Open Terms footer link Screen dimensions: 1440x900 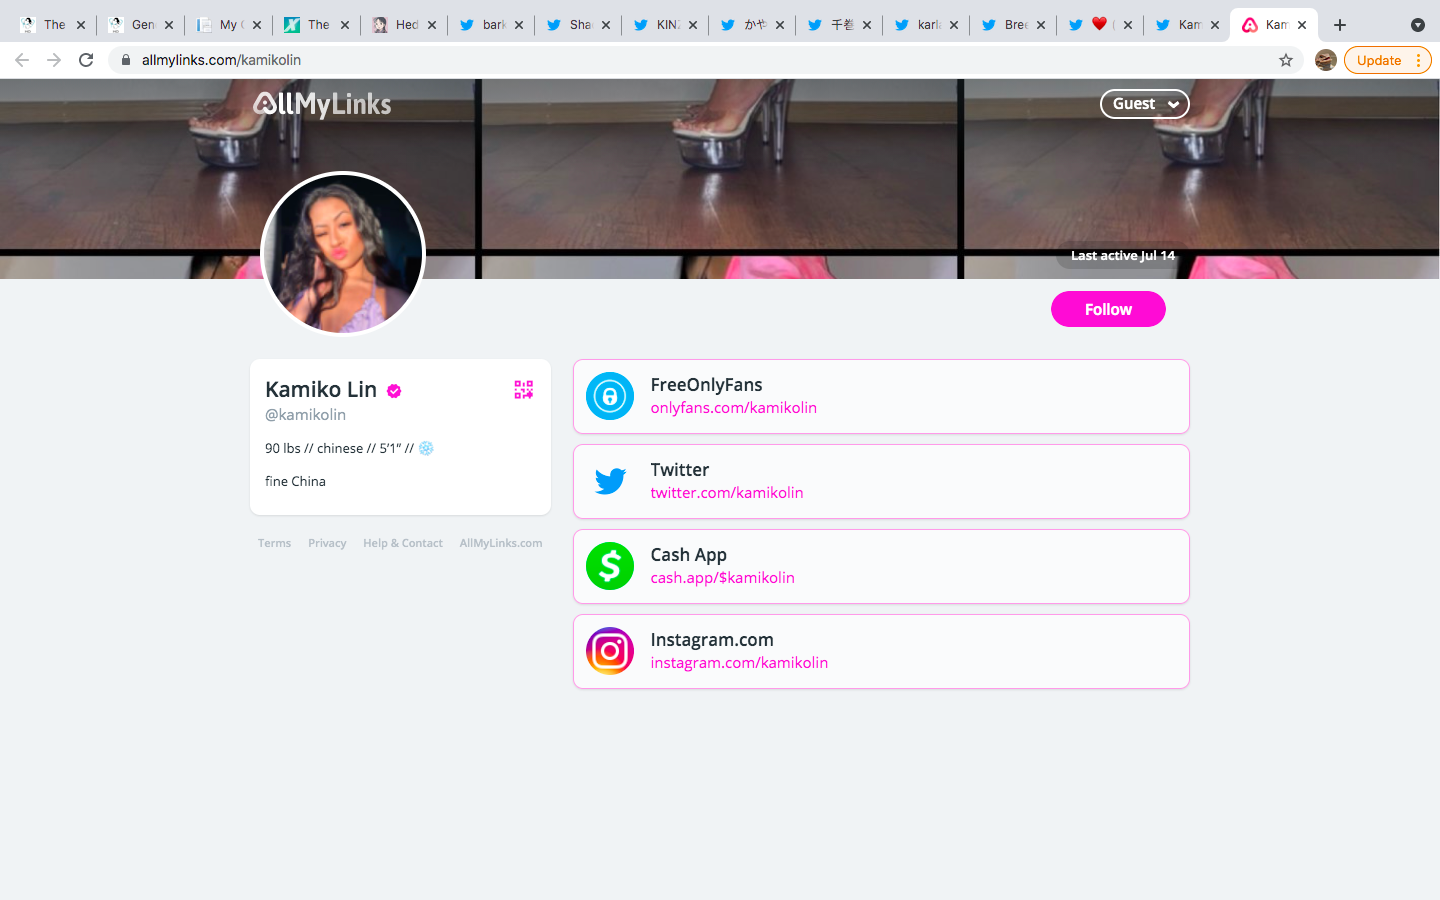274,543
